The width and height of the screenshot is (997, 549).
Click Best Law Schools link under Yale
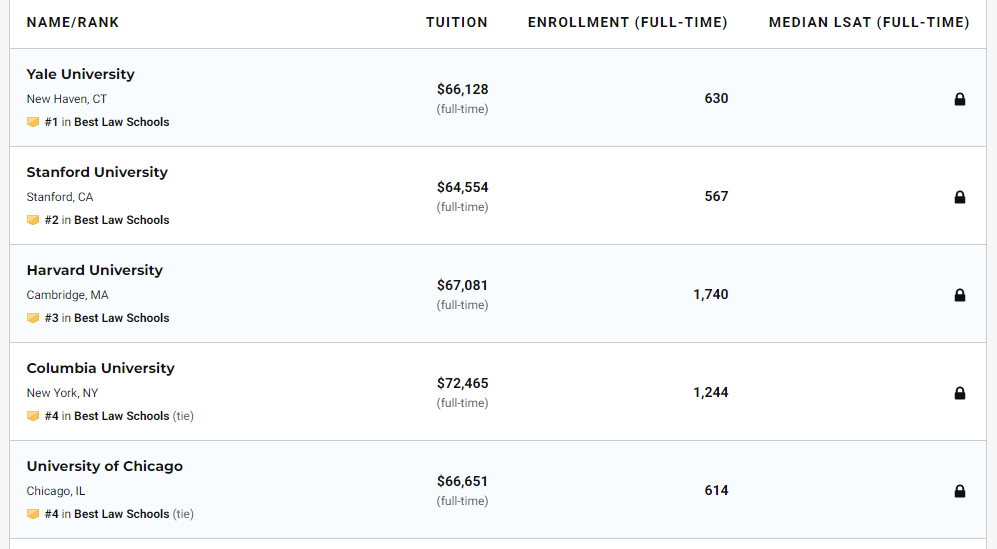121,122
